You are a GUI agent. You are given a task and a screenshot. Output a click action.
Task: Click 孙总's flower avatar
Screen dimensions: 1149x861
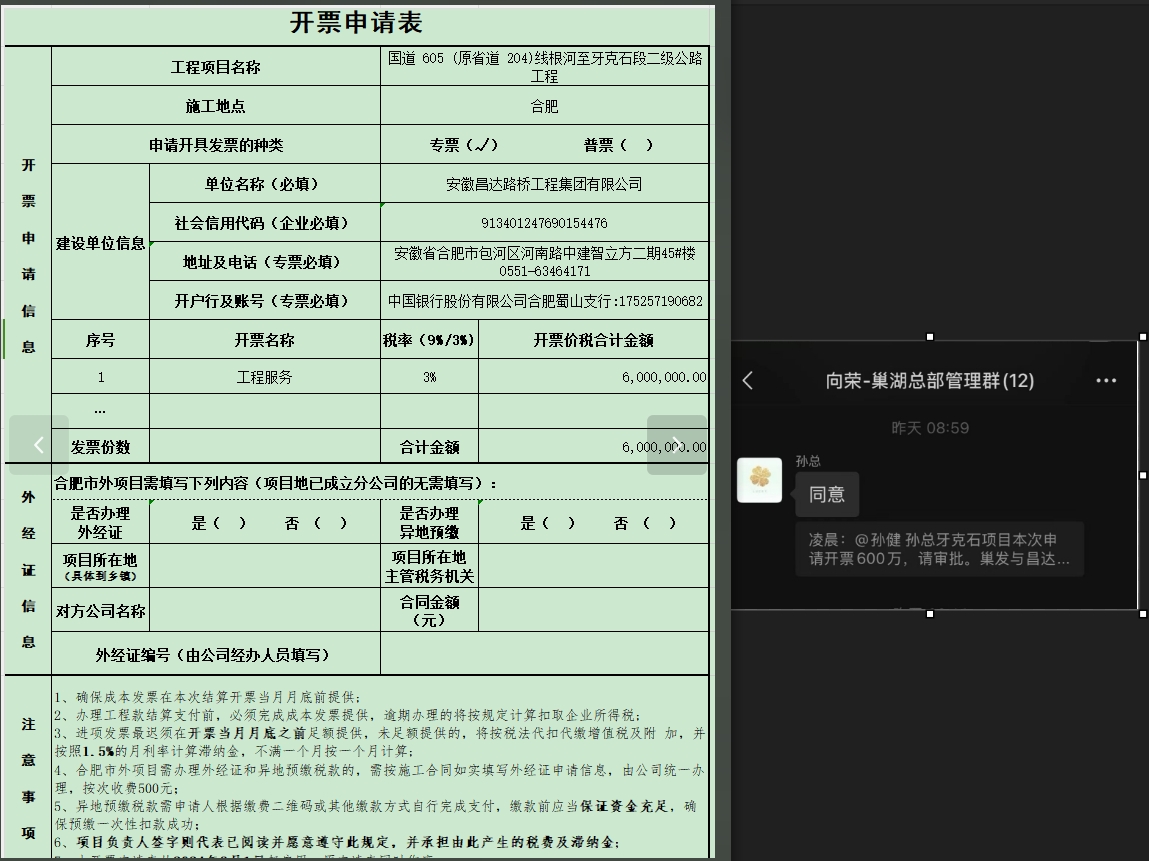coord(759,480)
